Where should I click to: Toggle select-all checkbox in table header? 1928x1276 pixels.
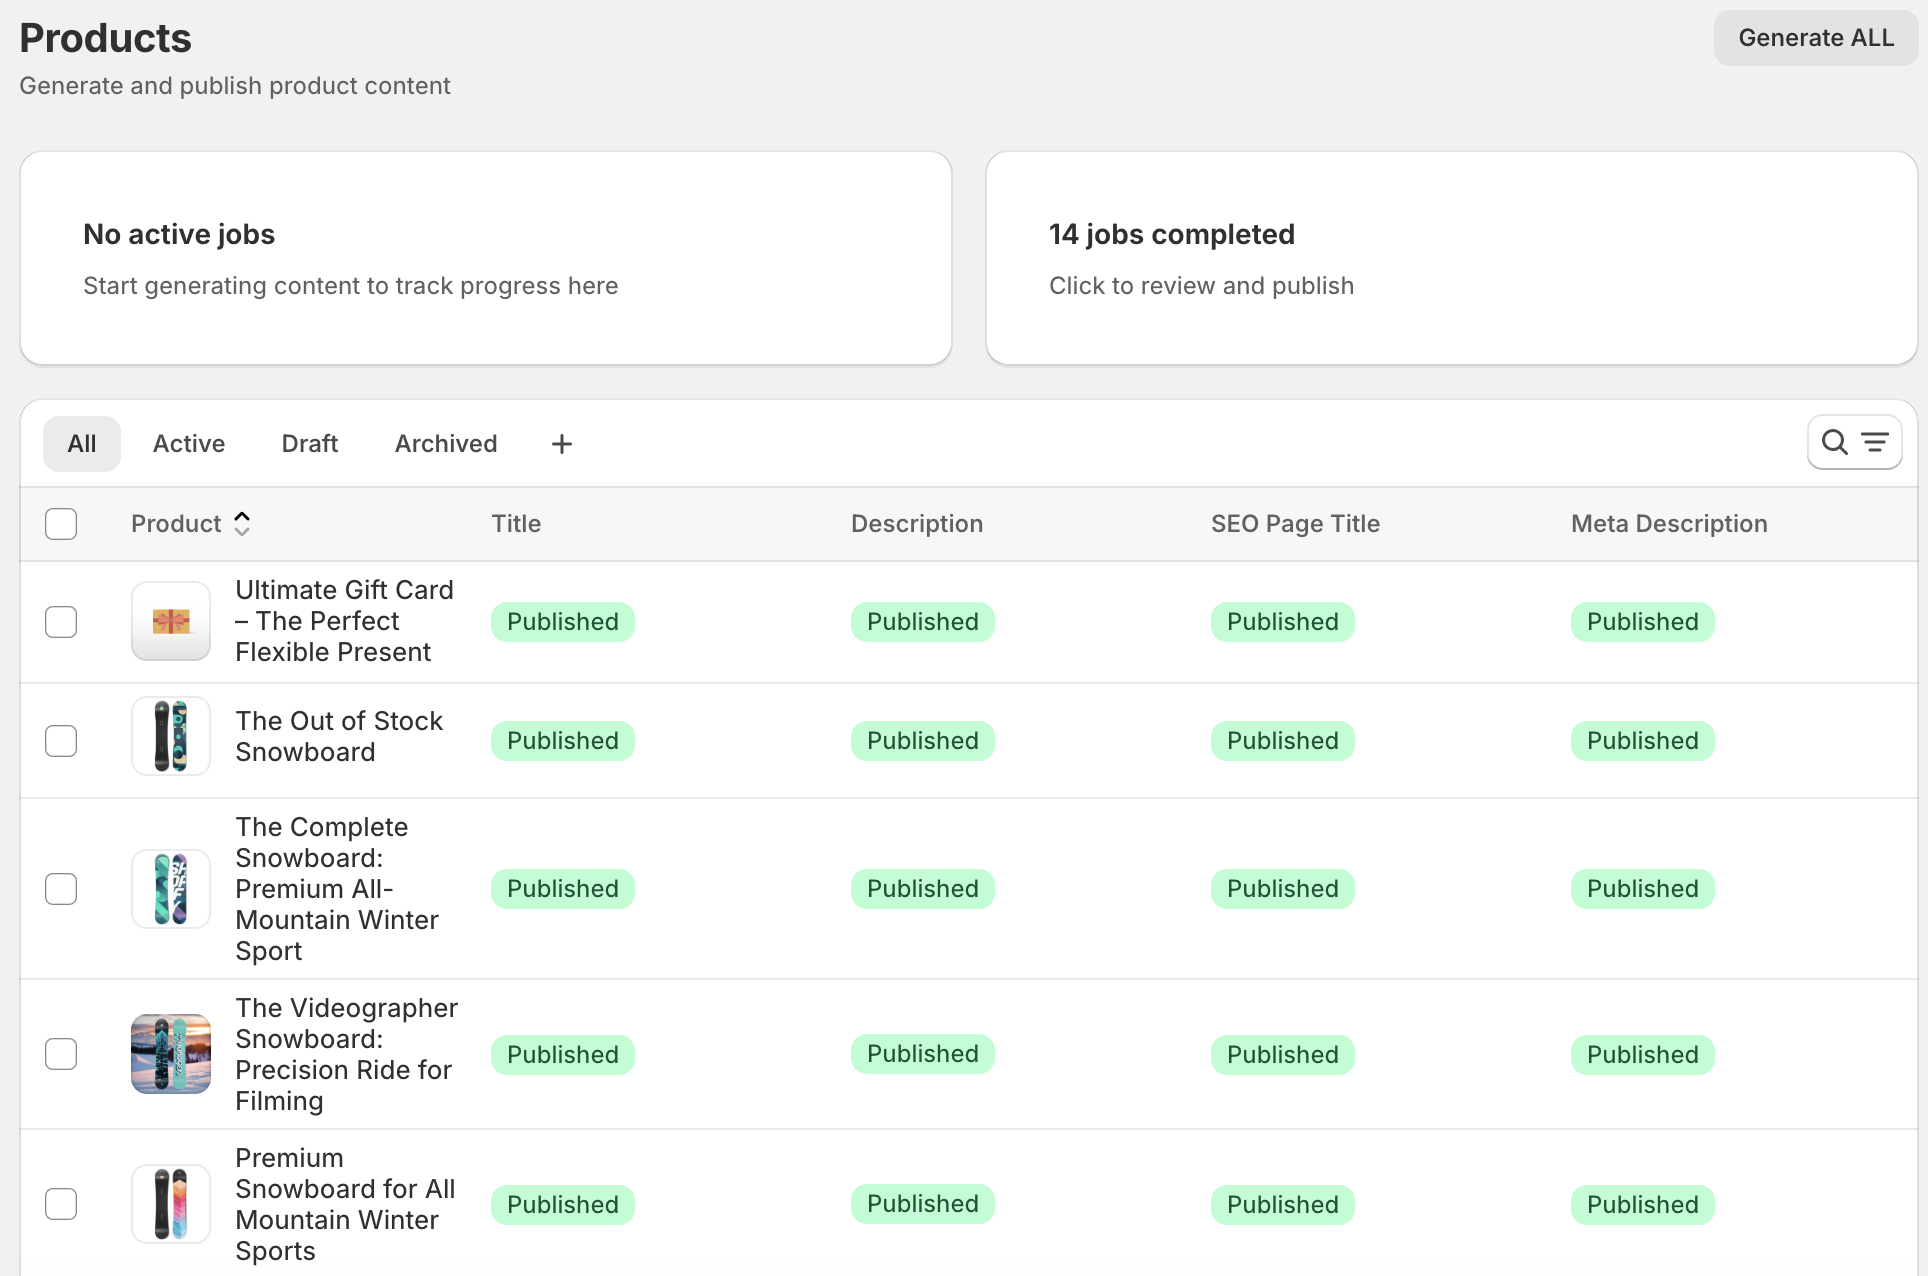click(x=61, y=524)
